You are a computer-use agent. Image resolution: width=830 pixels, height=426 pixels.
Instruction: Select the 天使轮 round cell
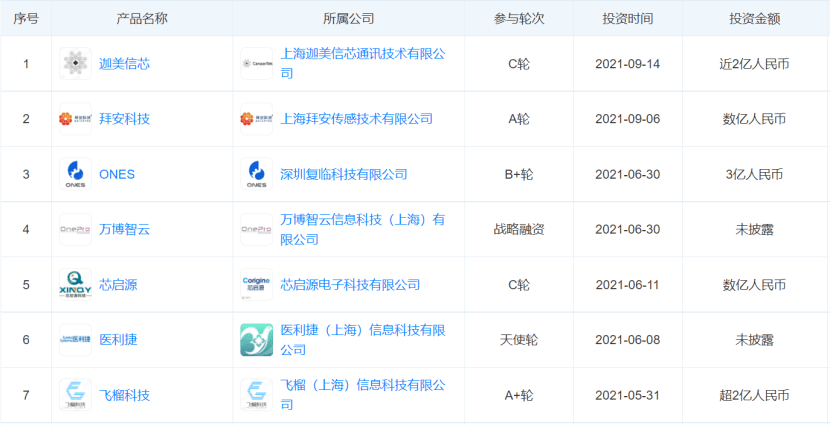coord(519,340)
